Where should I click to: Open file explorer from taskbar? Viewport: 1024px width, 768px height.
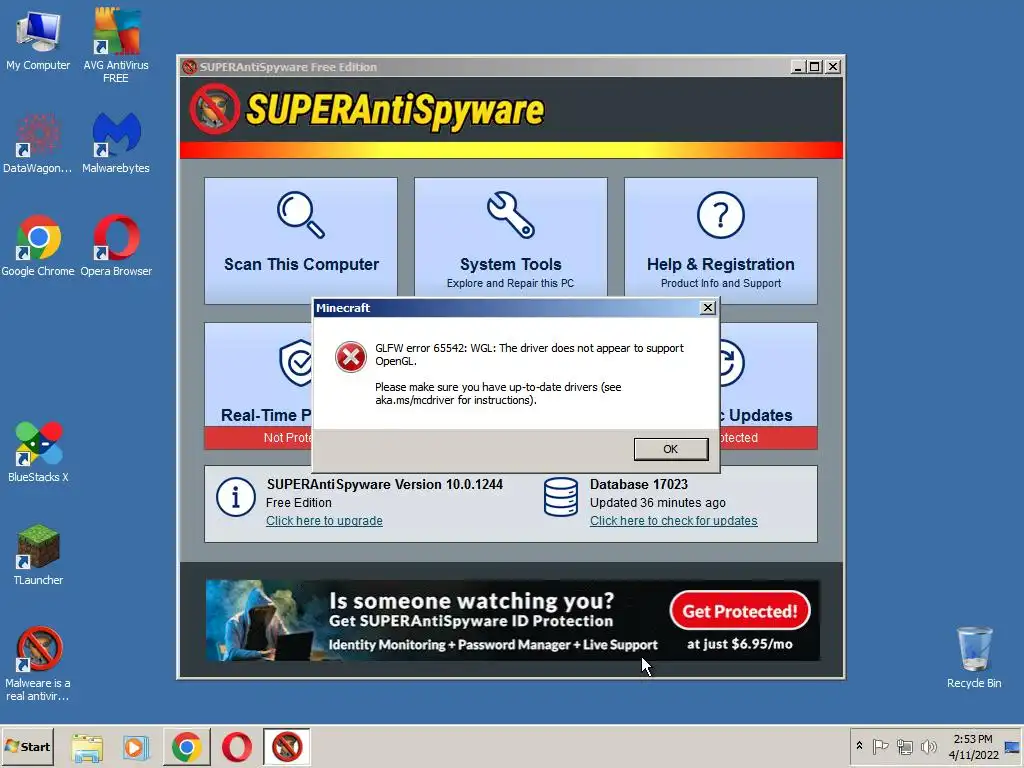[x=88, y=747]
